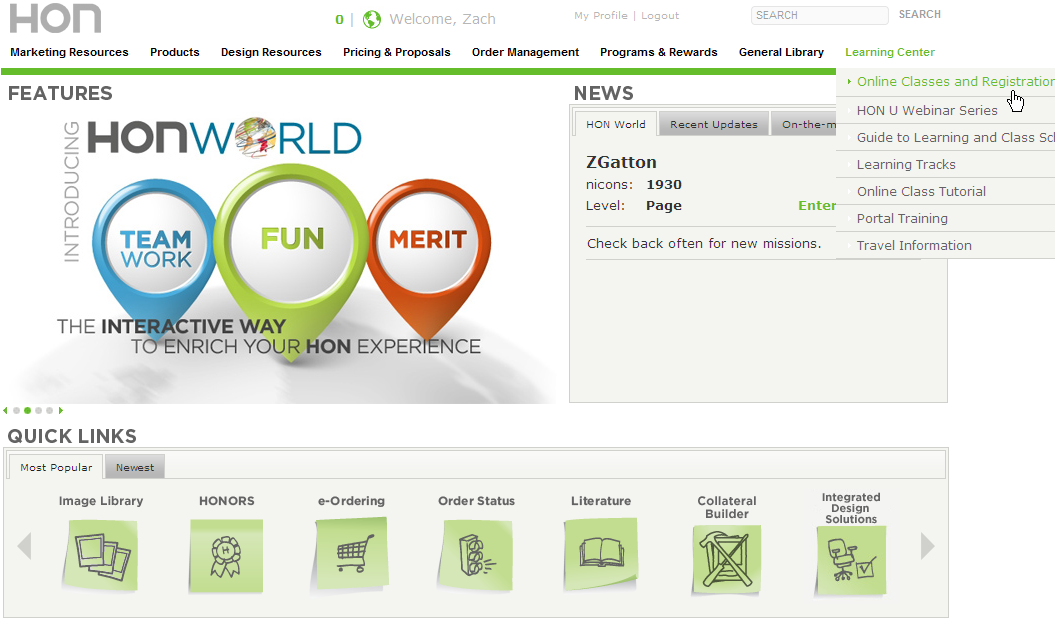Click the green globe icon beside Welcome
The width and height of the screenshot is (1055, 633).
[371, 20]
